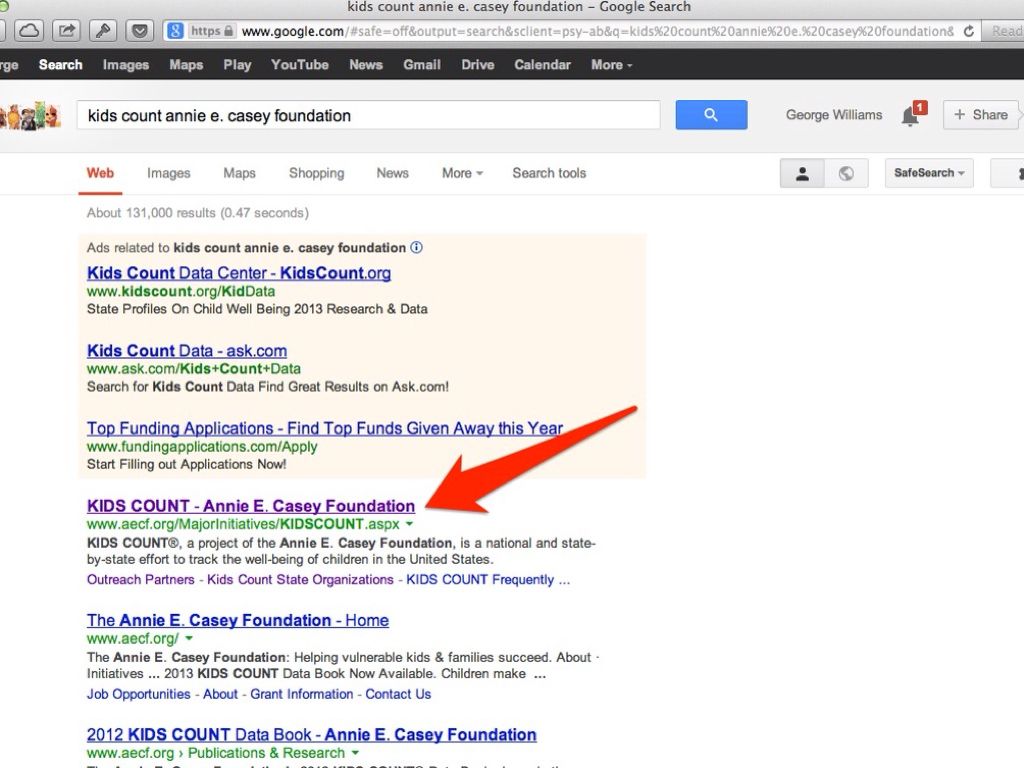Click the Pocket save icon in toolbar
The height and width of the screenshot is (768, 1024).
tap(139, 31)
